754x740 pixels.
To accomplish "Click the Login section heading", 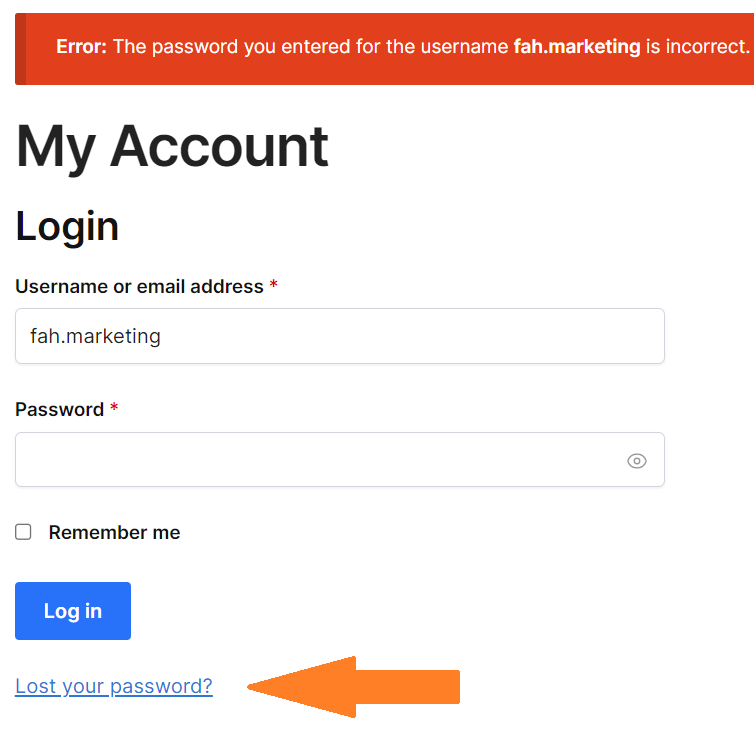I will [67, 226].
